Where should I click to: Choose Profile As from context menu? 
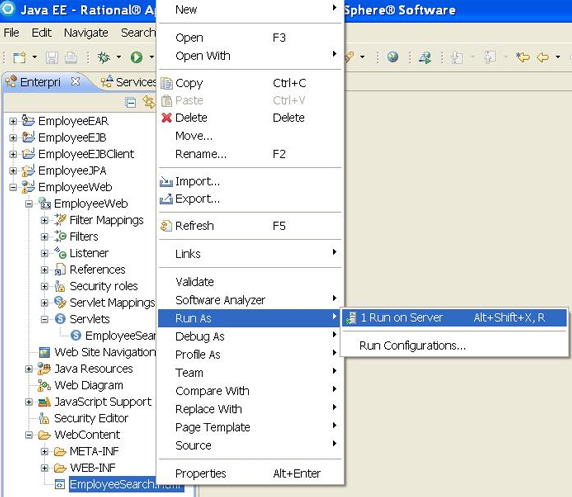tap(250, 355)
